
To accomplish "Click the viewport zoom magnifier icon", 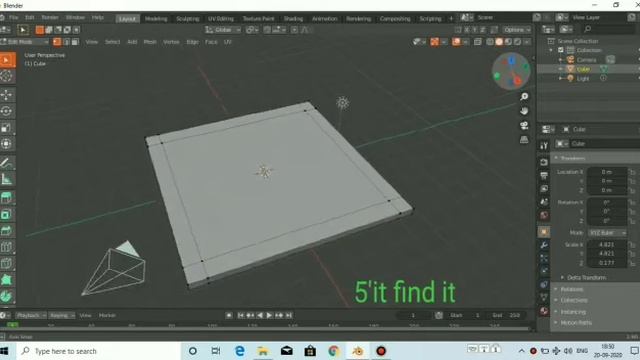I will point(524,96).
